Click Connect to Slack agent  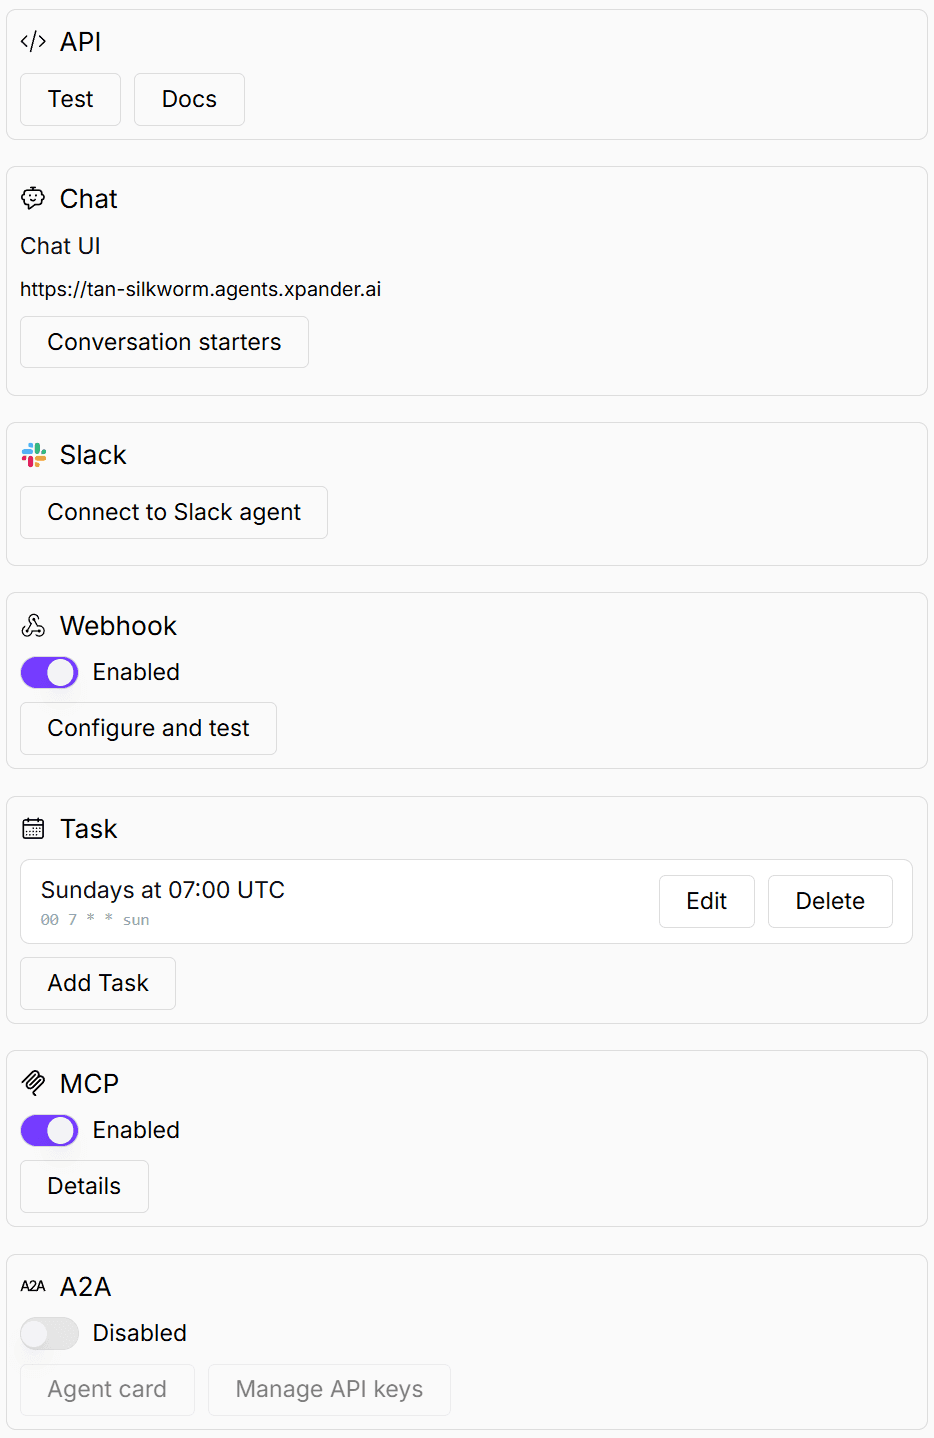[174, 512]
